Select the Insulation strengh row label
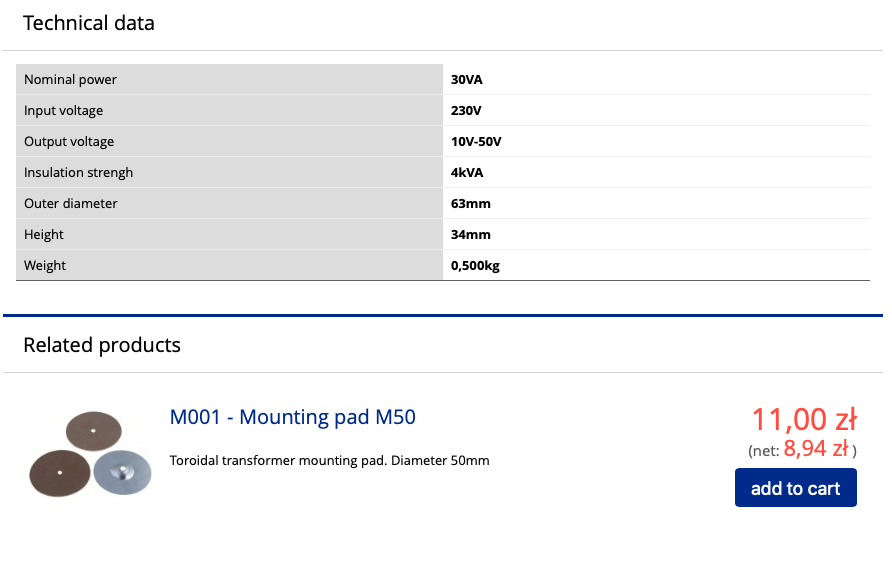Viewport: 892px width, 582px height. [229, 172]
